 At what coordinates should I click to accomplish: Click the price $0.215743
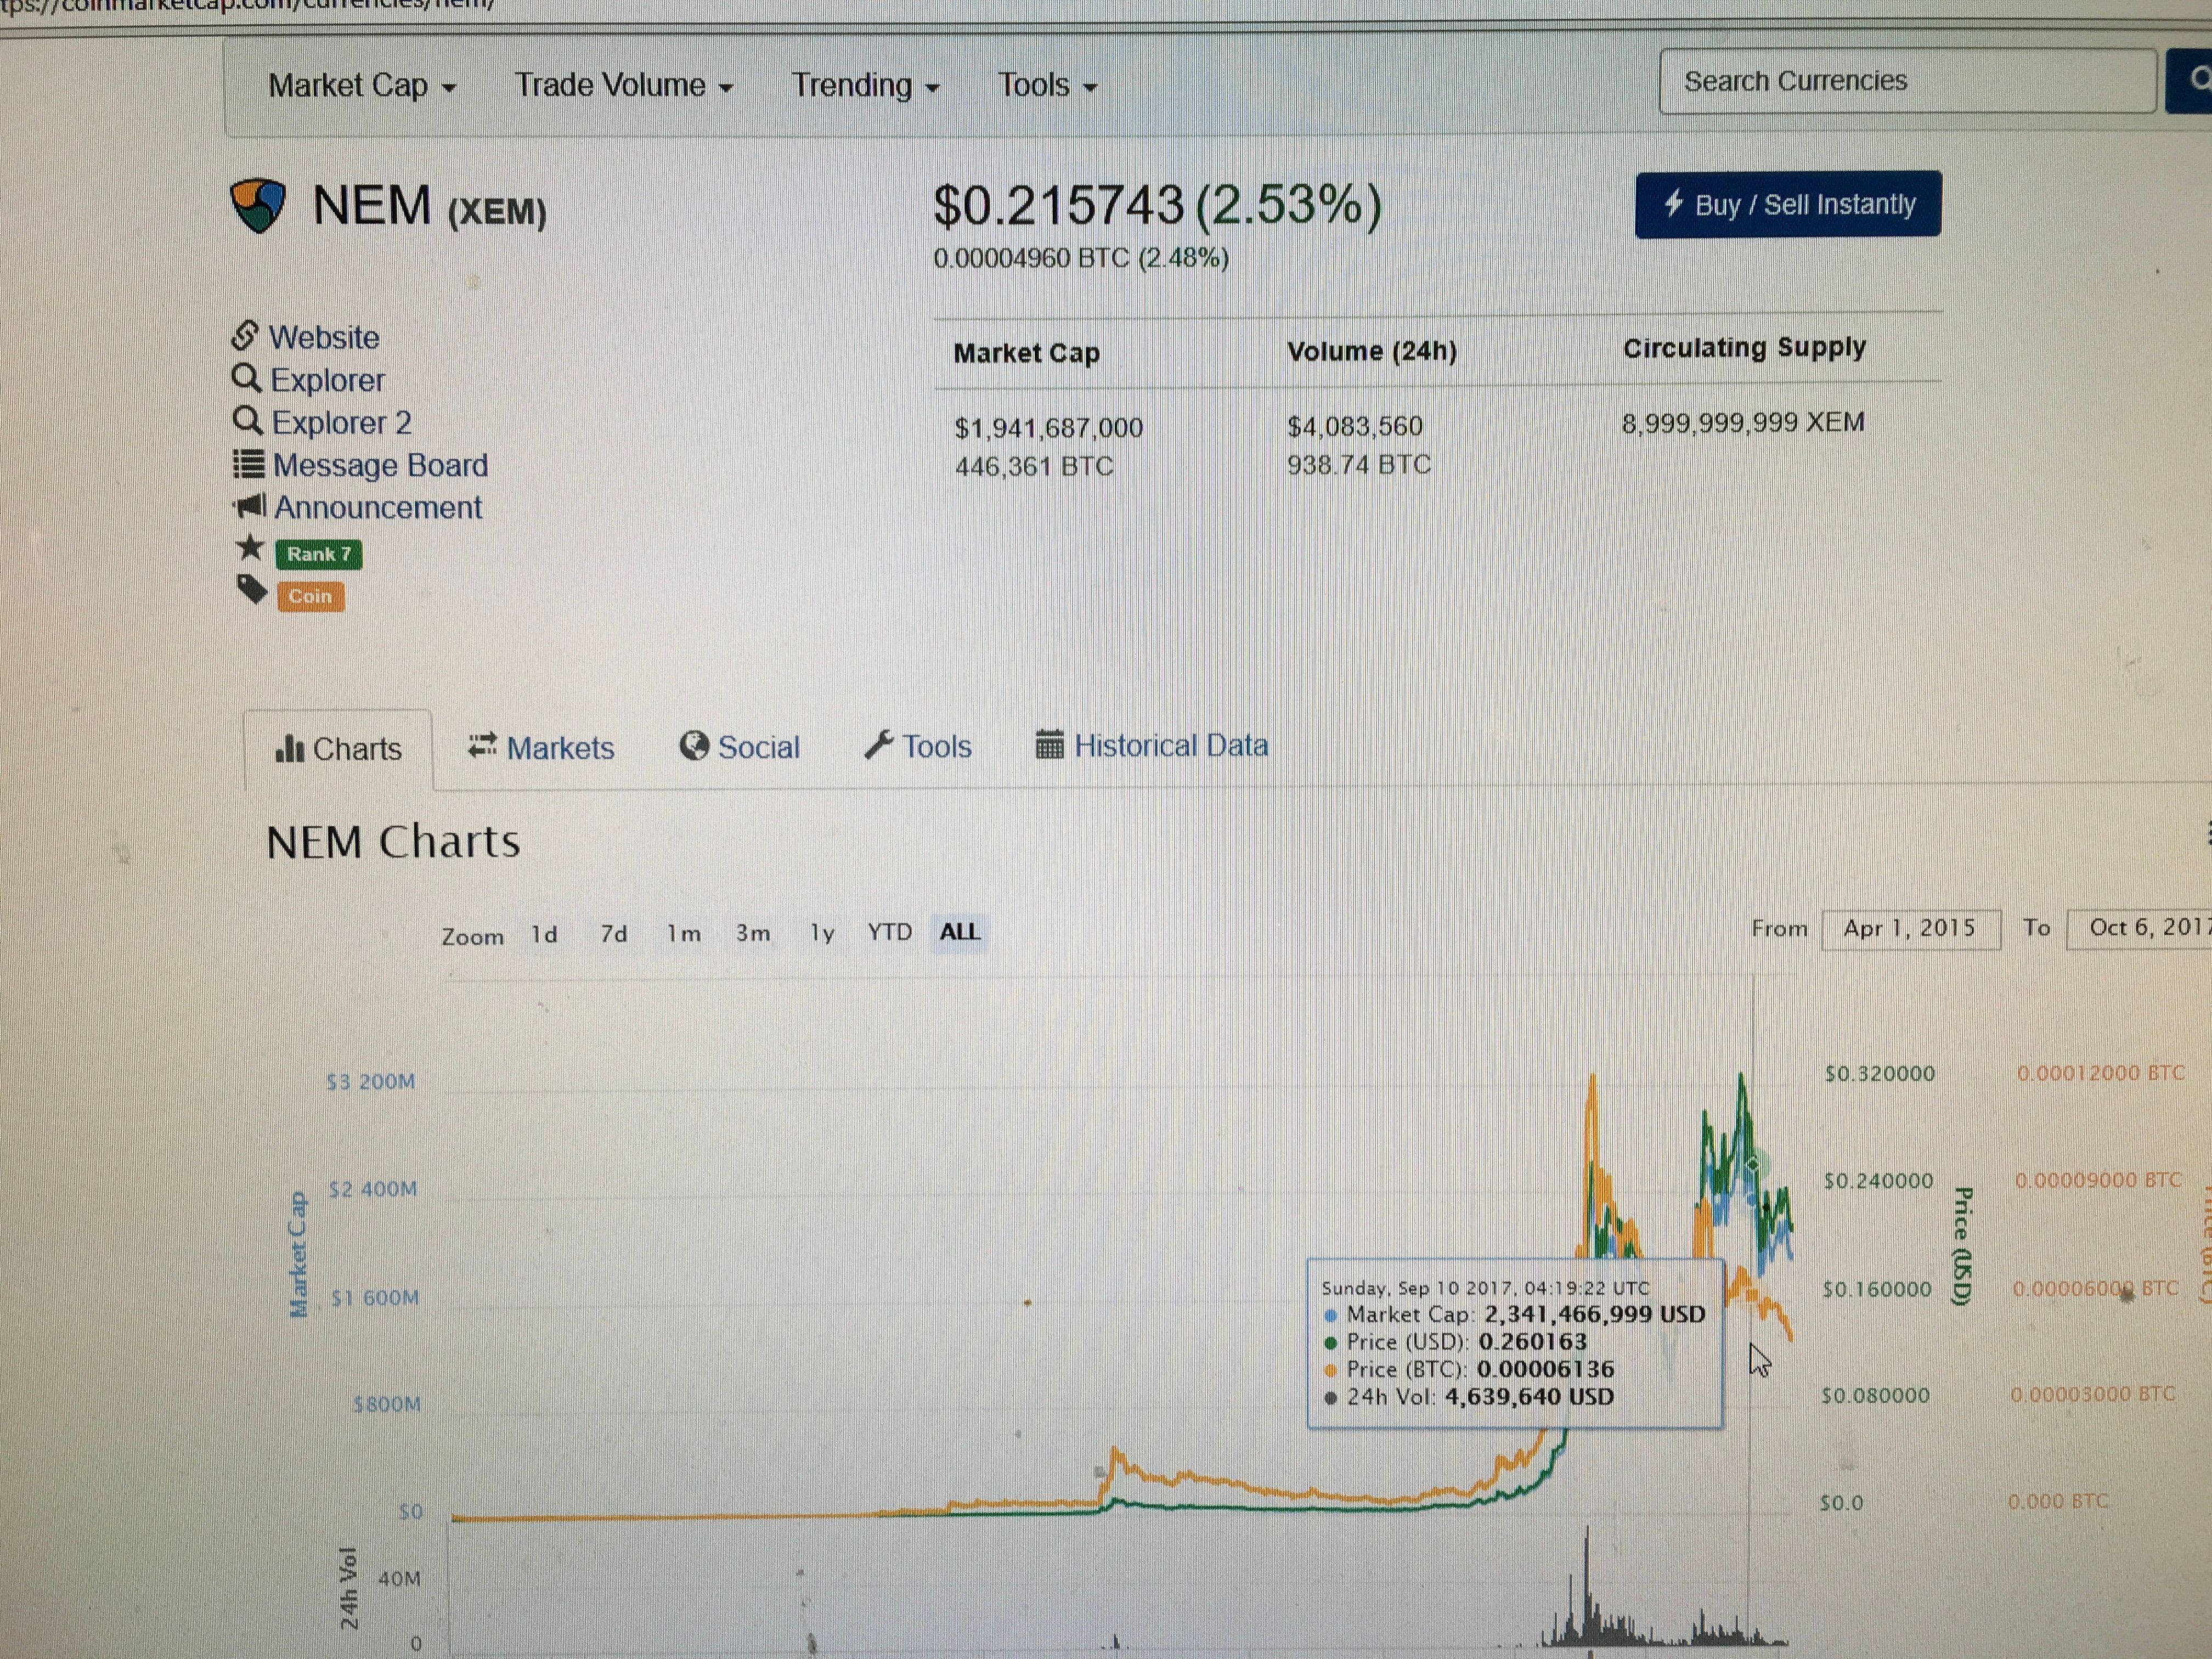tap(1059, 205)
